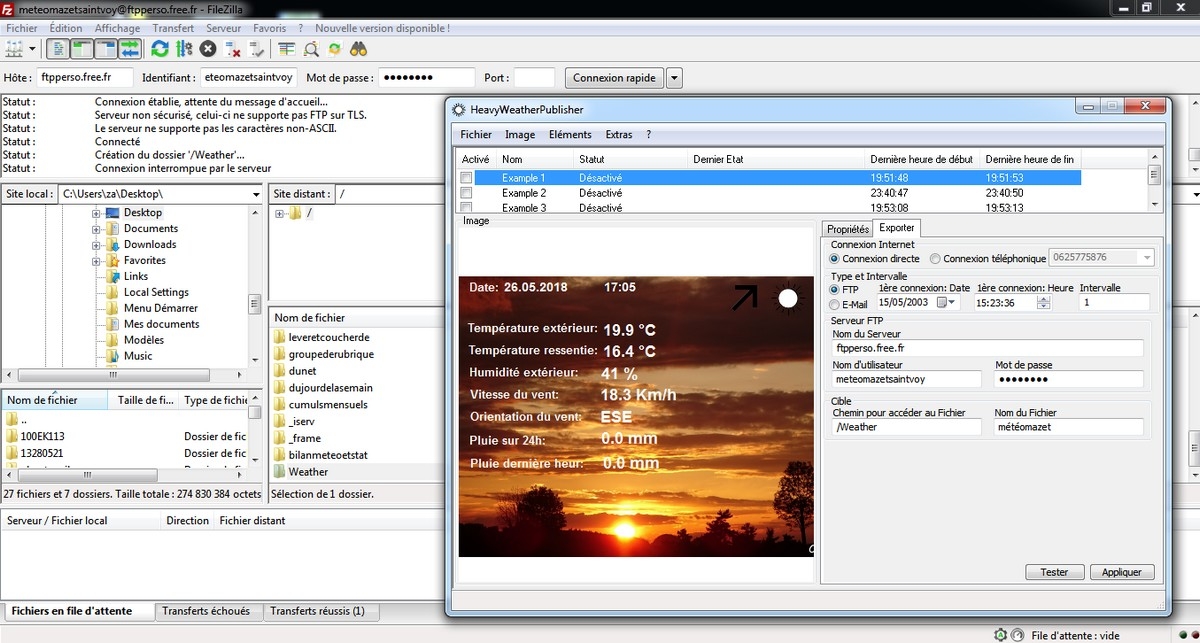Image resolution: width=1200 pixels, height=643 pixels.
Task: Choose the FTP radio option
Action: [835, 290]
